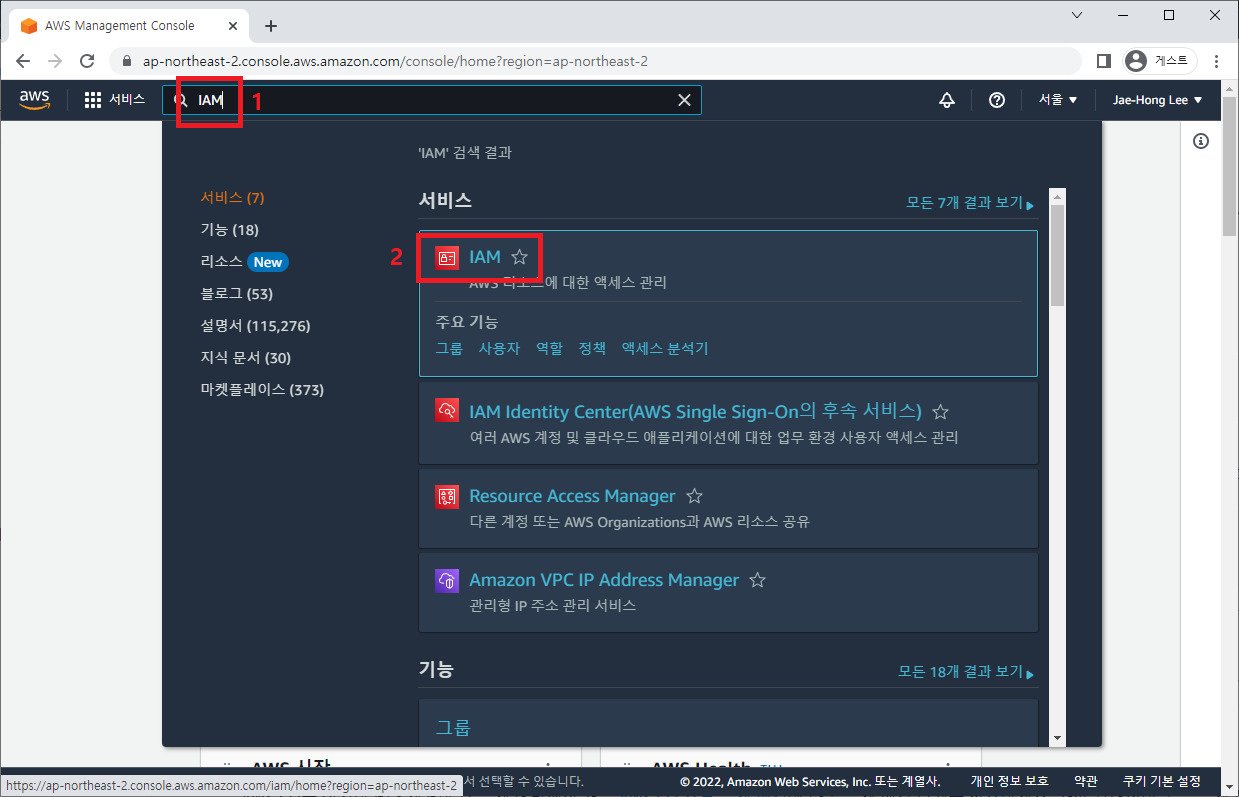Open the Jae-Hong Lee account menu
The image size is (1239, 797).
pos(1157,100)
